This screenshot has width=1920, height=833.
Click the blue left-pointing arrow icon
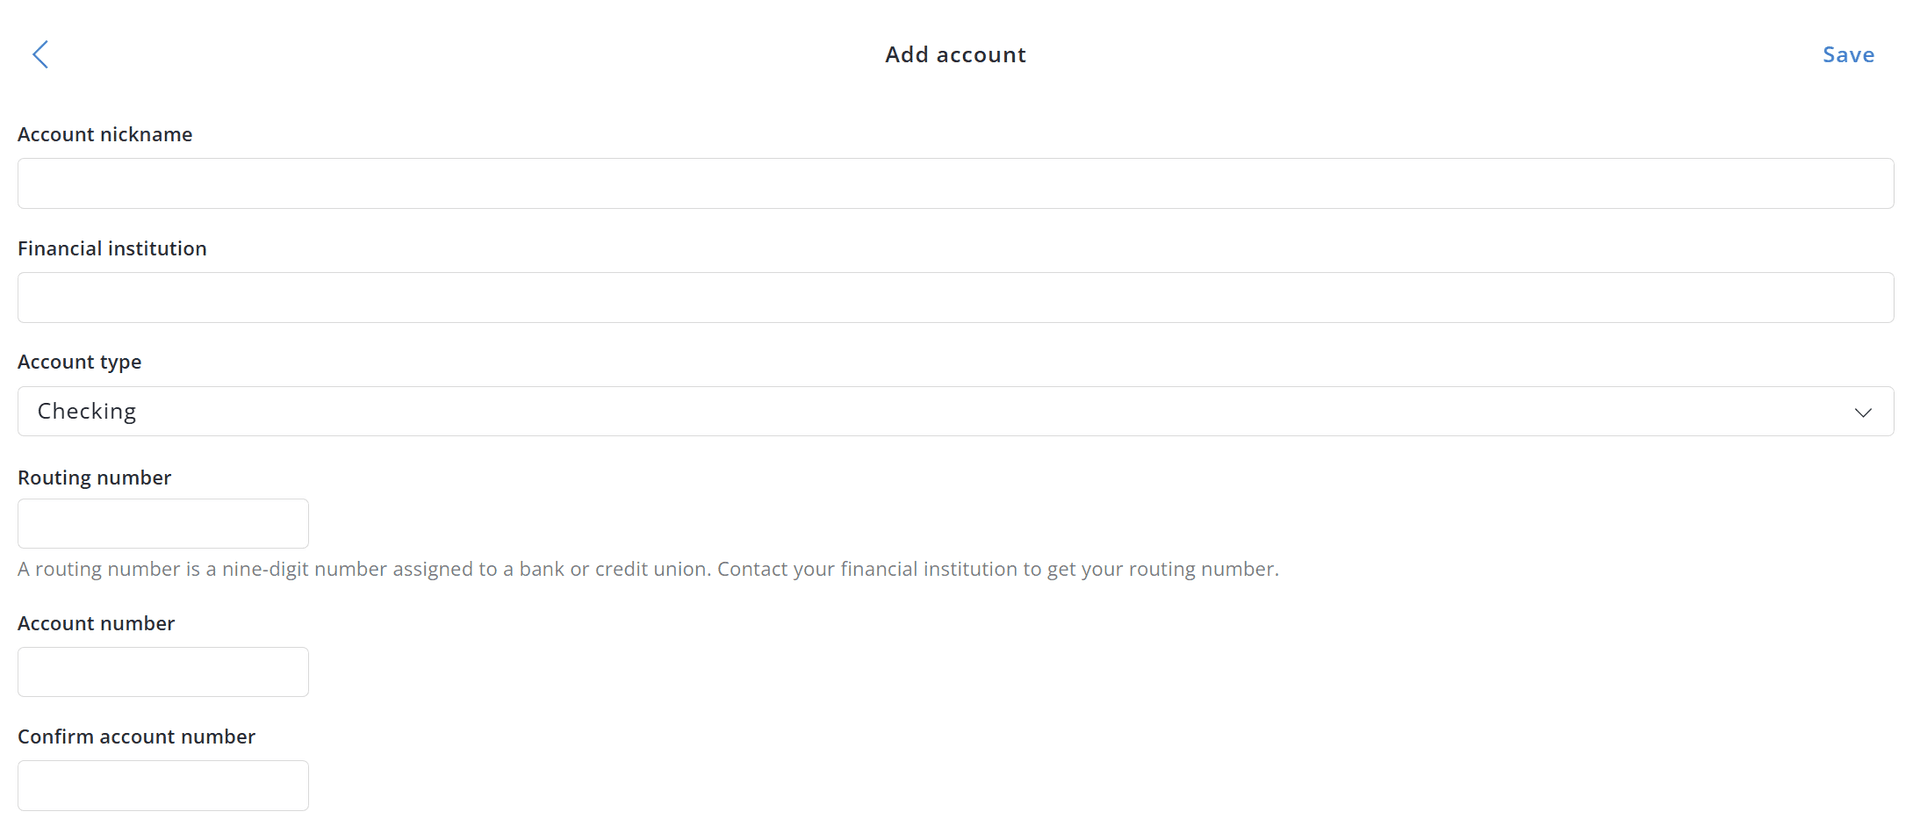(40, 54)
